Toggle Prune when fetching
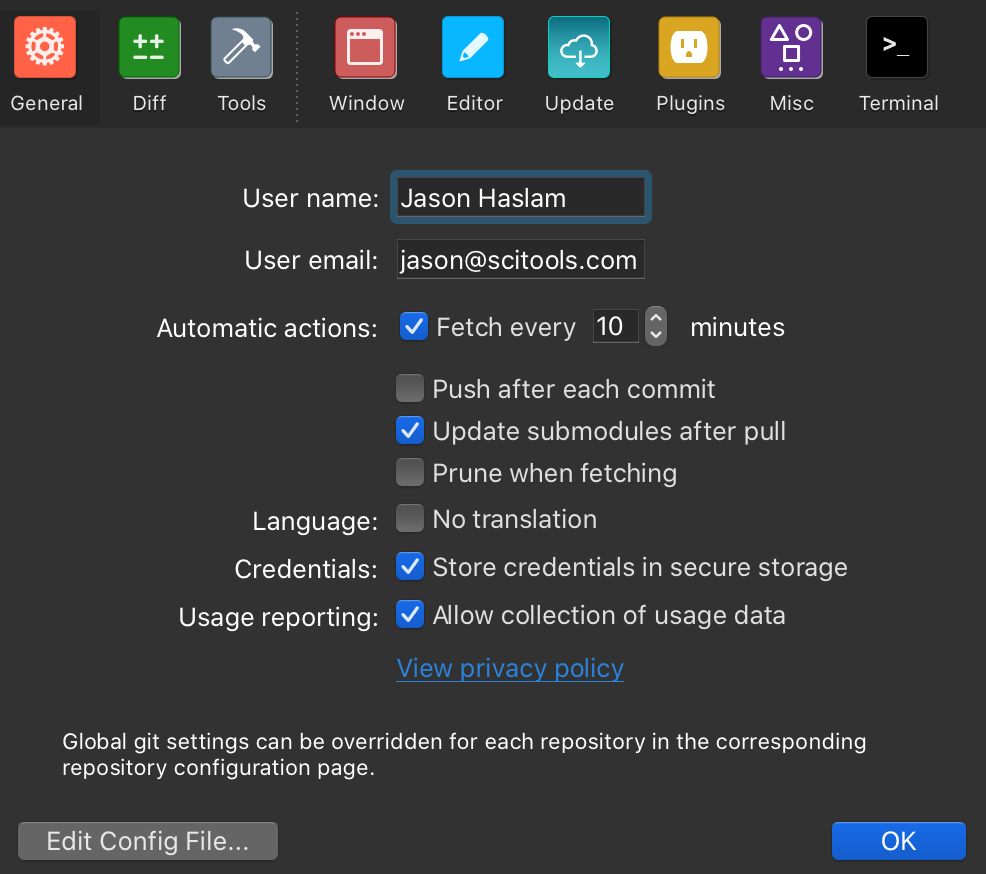The image size is (986, 874). click(410, 472)
